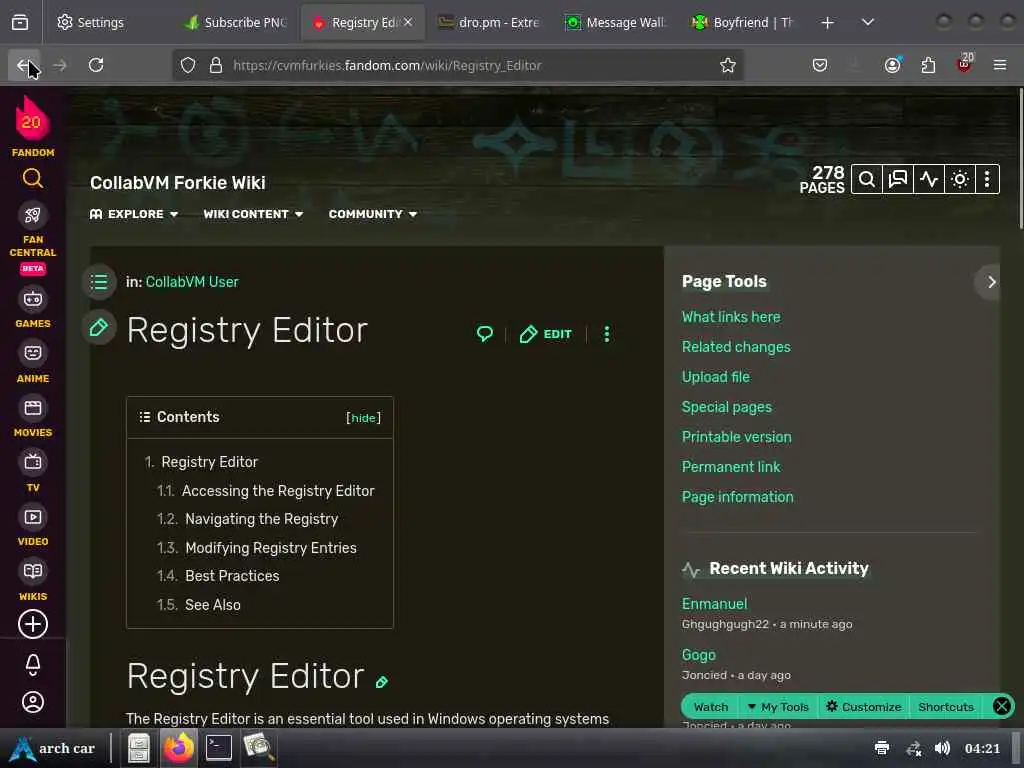Open TV category icon
Image resolution: width=1024 pixels, height=768 pixels.
click(33, 462)
